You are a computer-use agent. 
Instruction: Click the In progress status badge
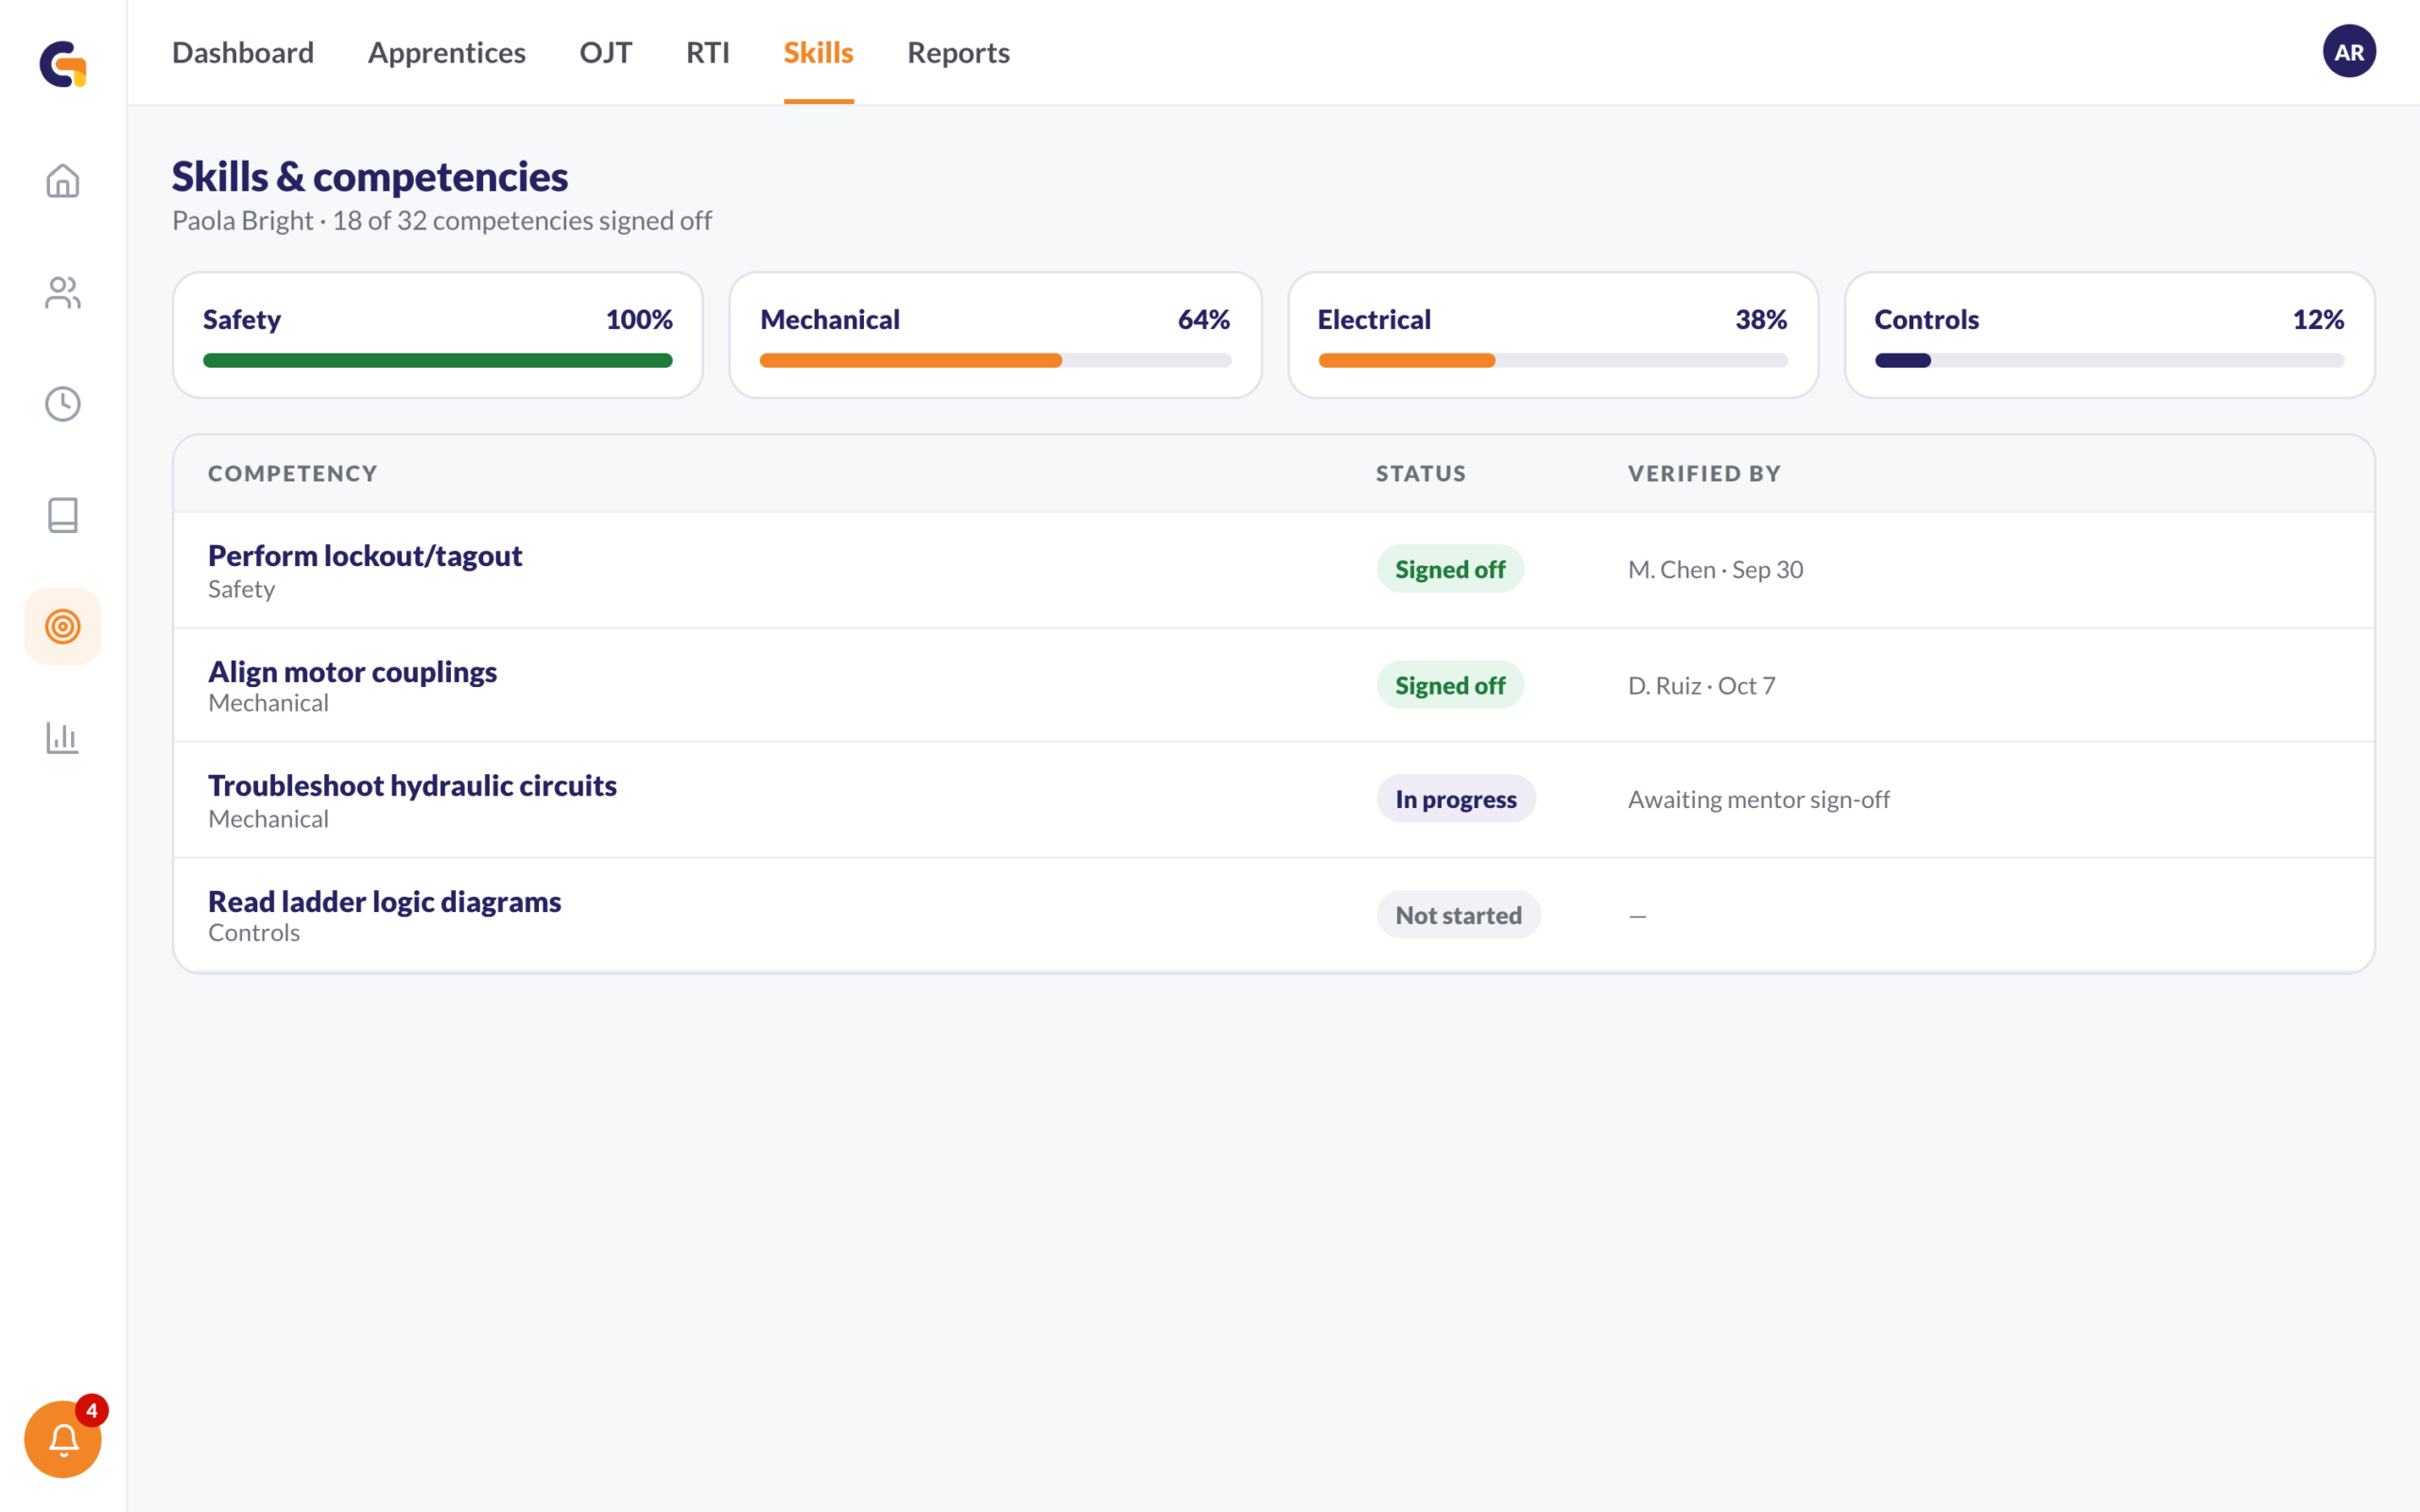point(1456,799)
